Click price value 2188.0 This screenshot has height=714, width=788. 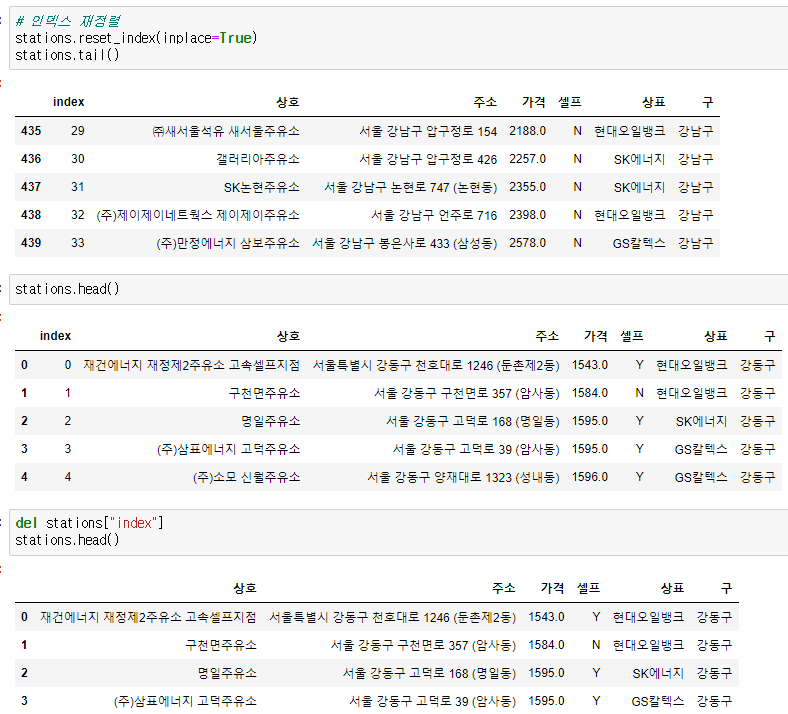[x=528, y=131]
